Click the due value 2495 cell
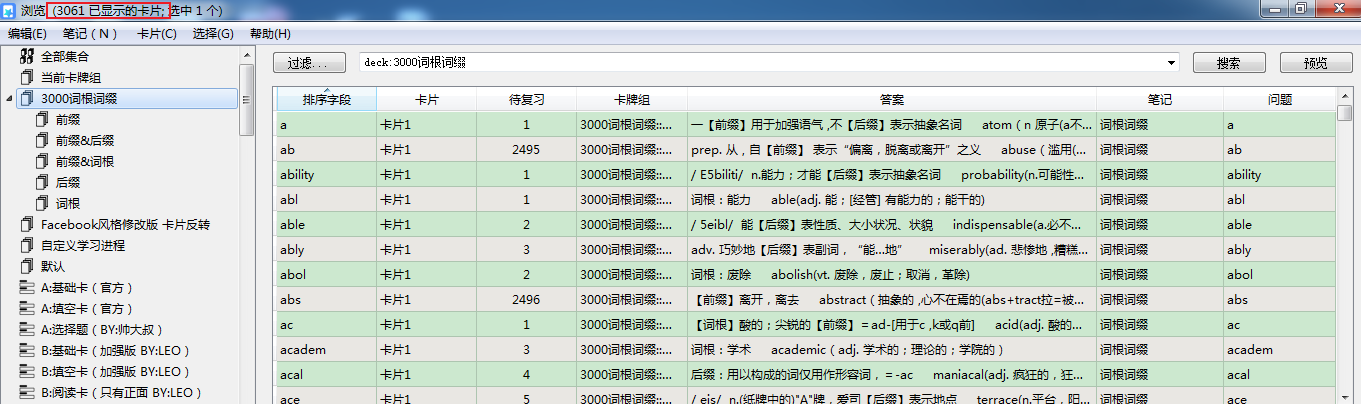This screenshot has height=404, width=1361. pos(526,149)
